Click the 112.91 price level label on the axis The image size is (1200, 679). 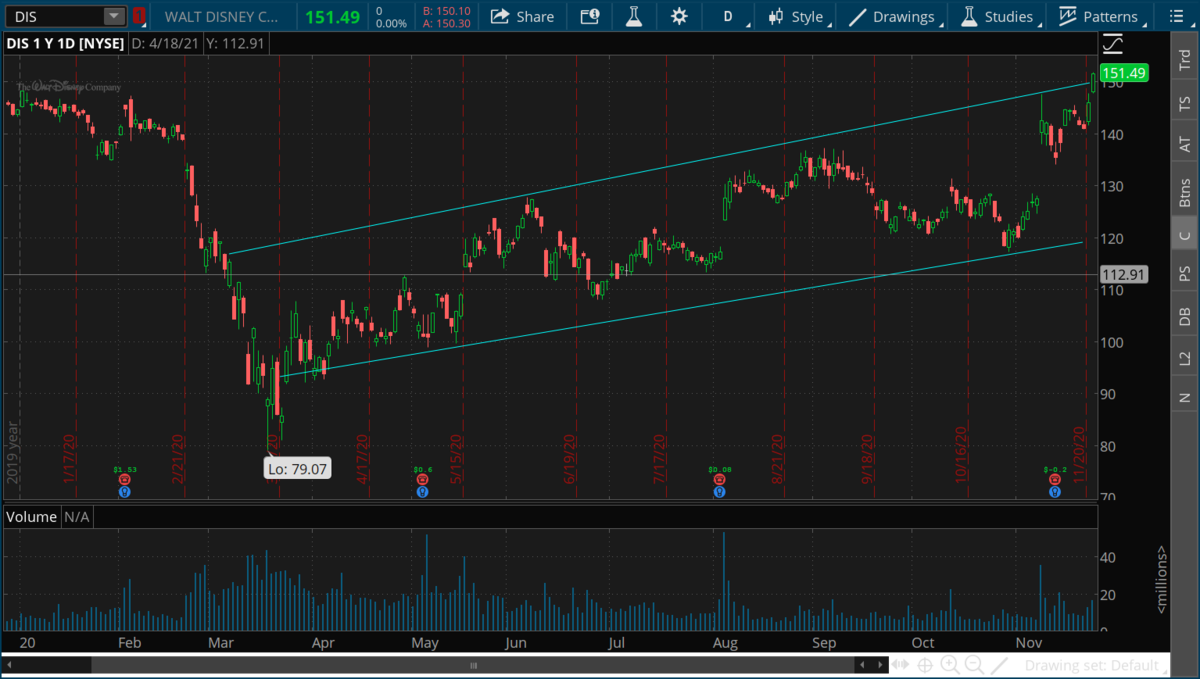[x=1123, y=274]
